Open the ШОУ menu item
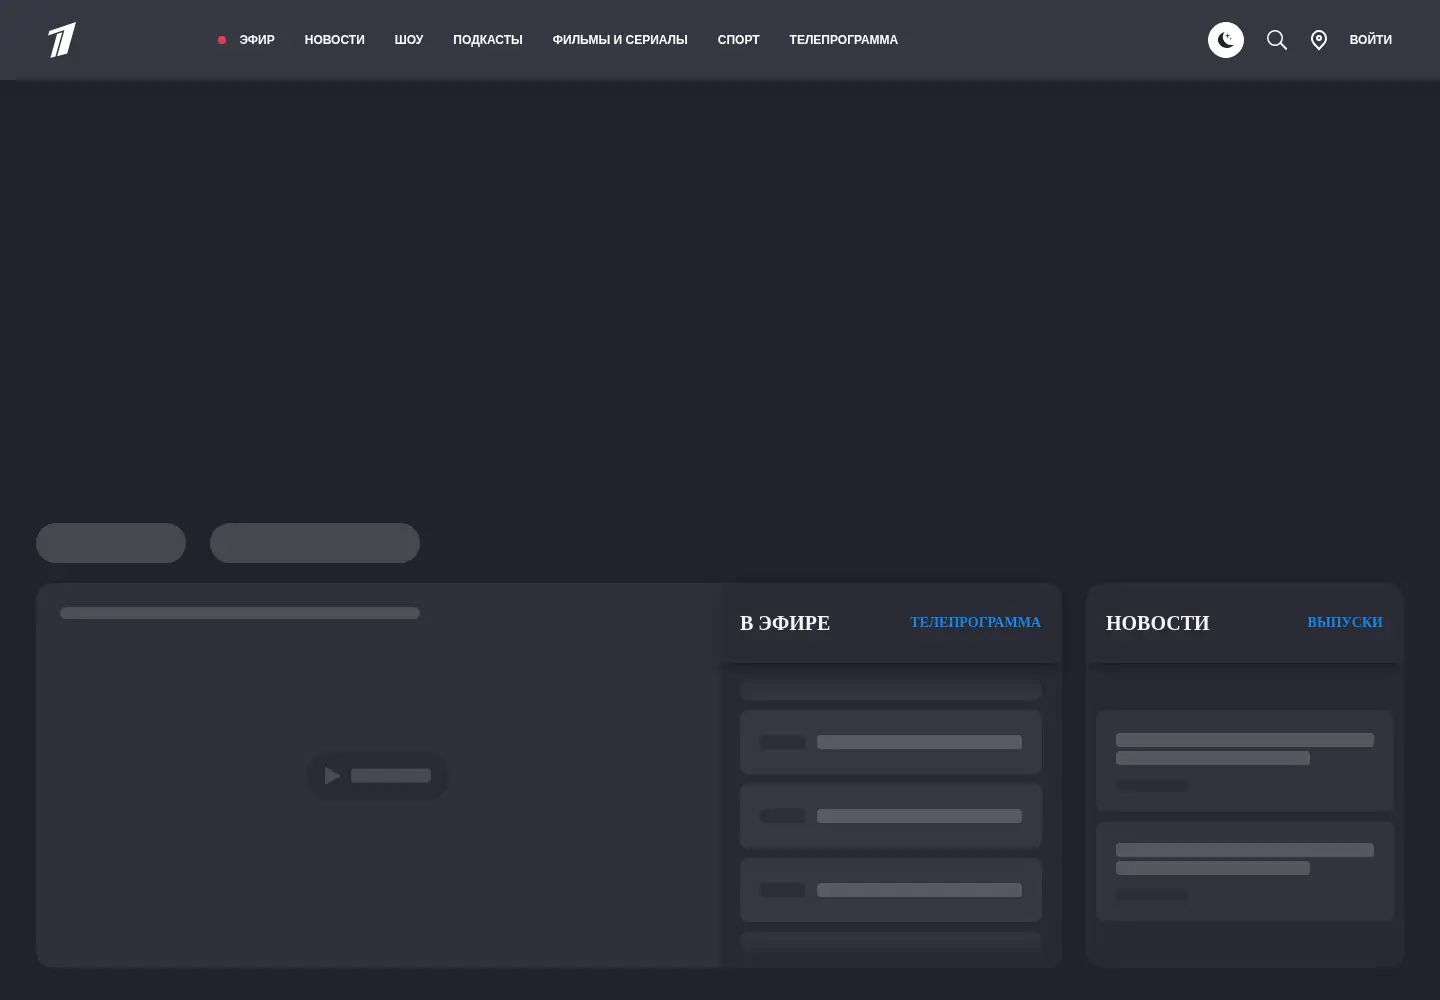This screenshot has width=1440, height=1000. 409,40
